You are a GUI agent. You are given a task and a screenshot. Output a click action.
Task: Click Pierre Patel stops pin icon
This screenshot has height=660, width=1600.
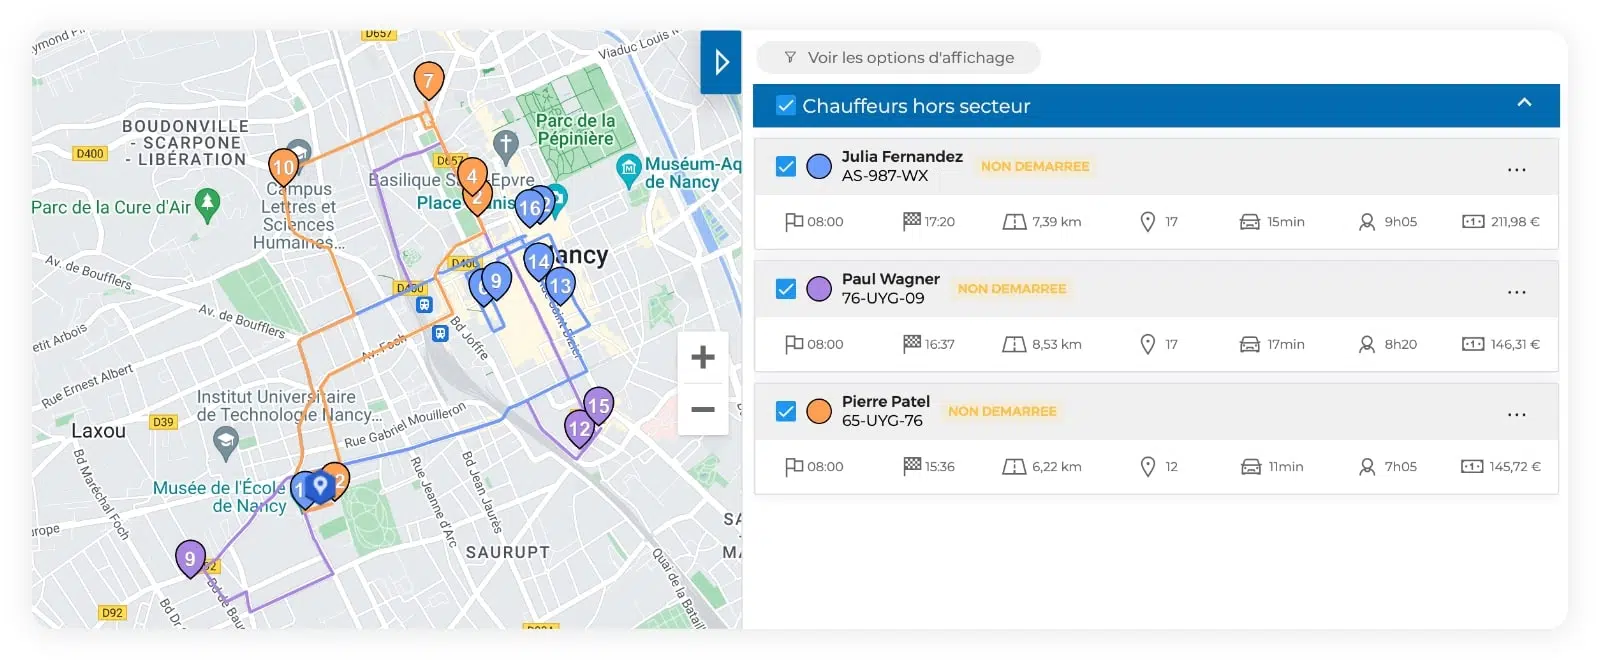(1148, 467)
